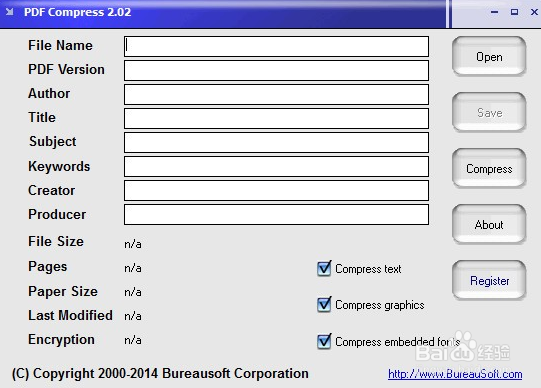Place cursor in the Subject field
The image size is (541, 388).
(276, 142)
